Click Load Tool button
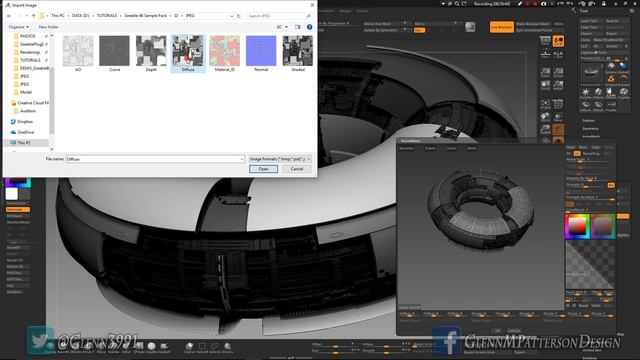 (592, 21)
